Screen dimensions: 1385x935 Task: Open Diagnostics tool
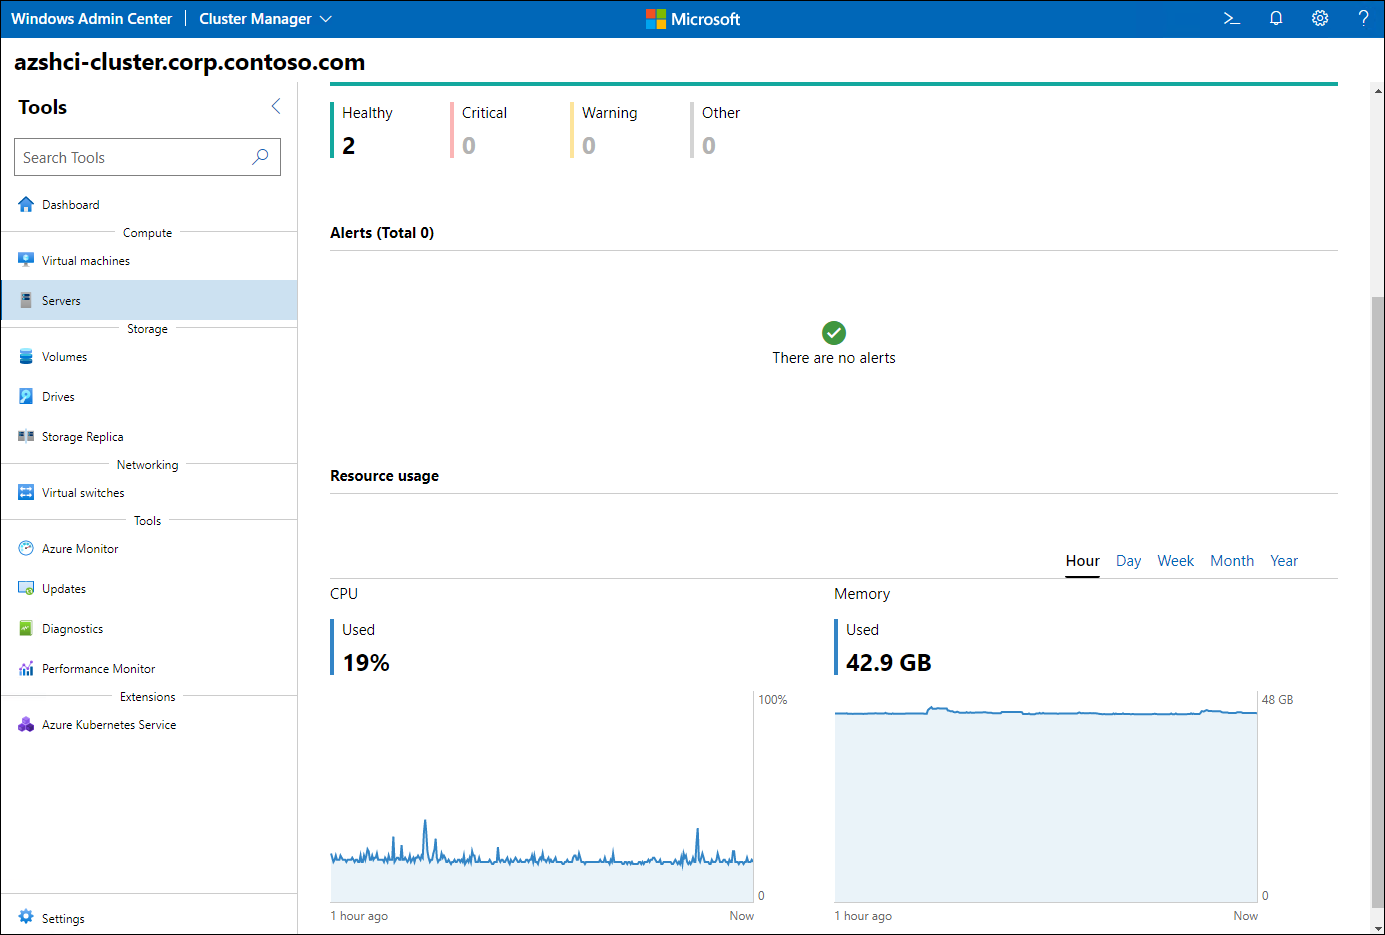[149, 628]
